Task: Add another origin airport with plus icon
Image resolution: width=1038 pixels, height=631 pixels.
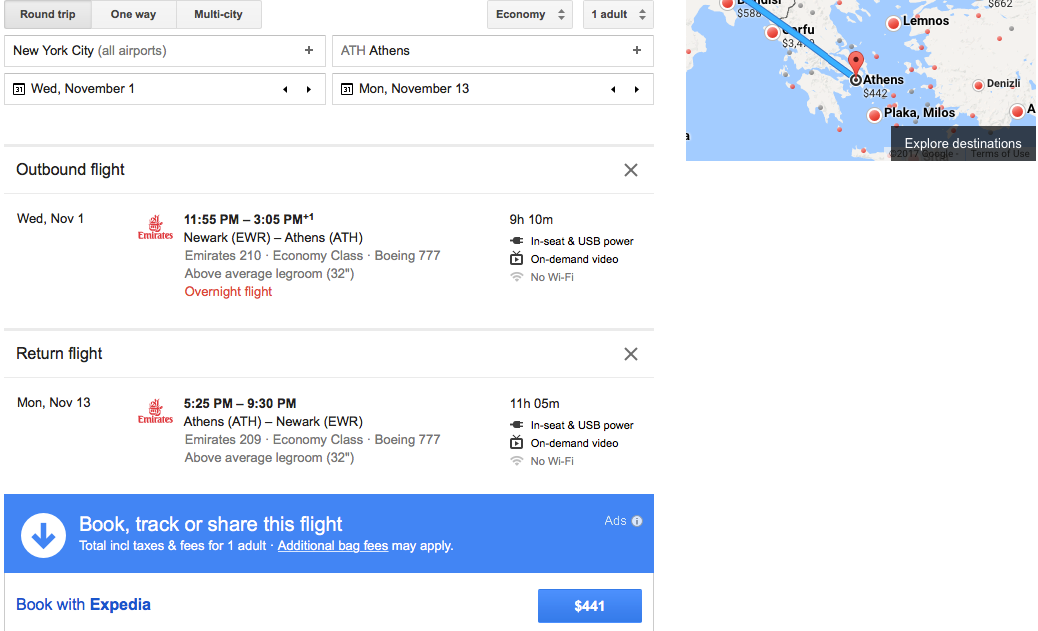Action: coord(308,50)
